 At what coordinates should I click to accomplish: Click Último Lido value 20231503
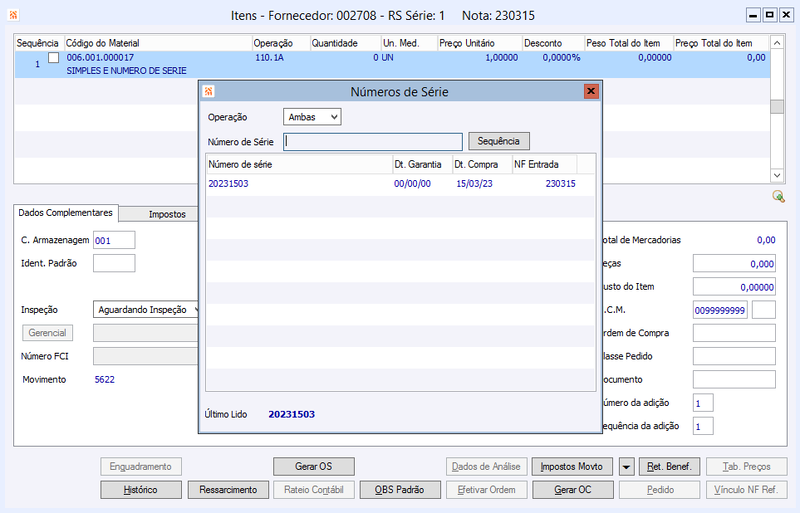point(291,414)
